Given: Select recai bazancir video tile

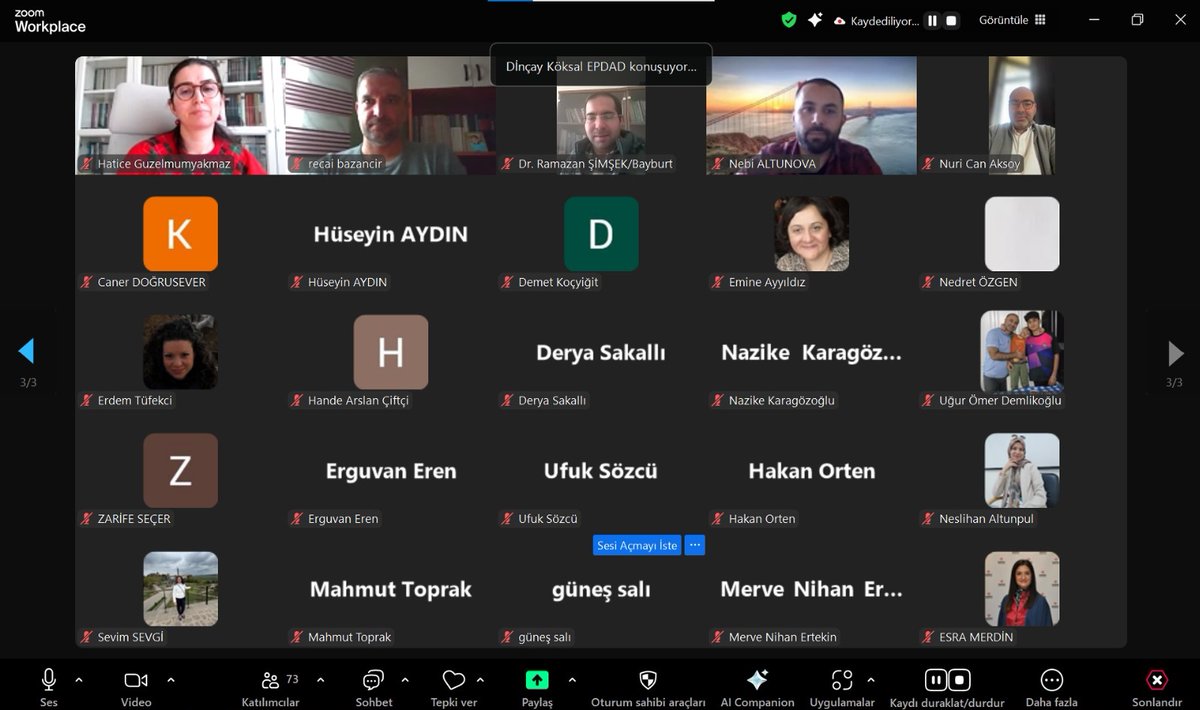Looking at the screenshot, I should [x=391, y=115].
